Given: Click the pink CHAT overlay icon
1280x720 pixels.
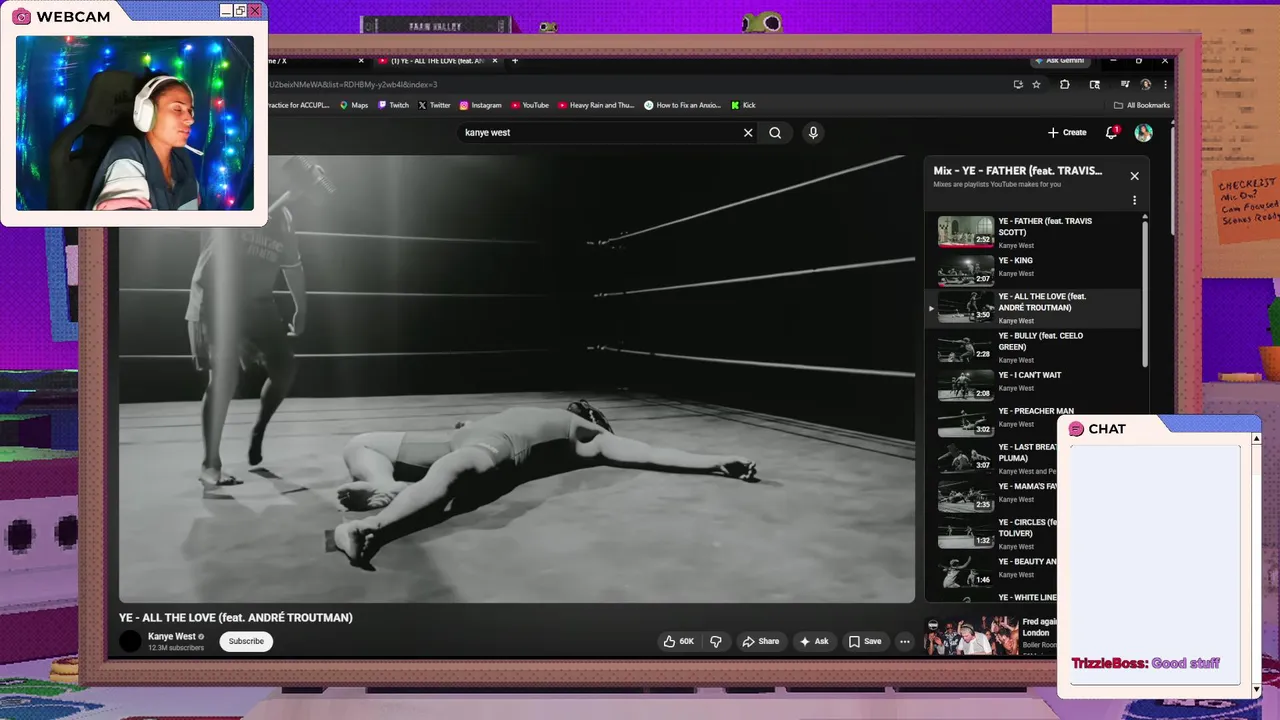Looking at the screenshot, I should [1076, 429].
